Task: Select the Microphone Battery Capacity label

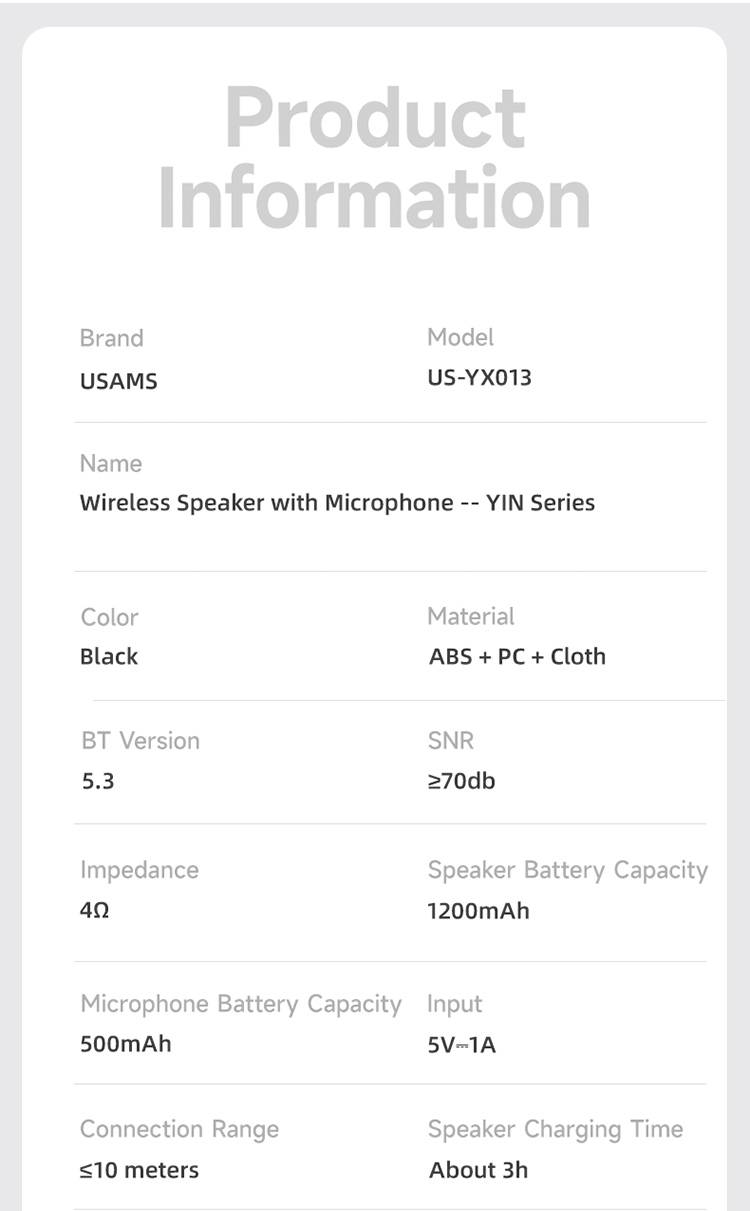Action: tap(240, 1004)
